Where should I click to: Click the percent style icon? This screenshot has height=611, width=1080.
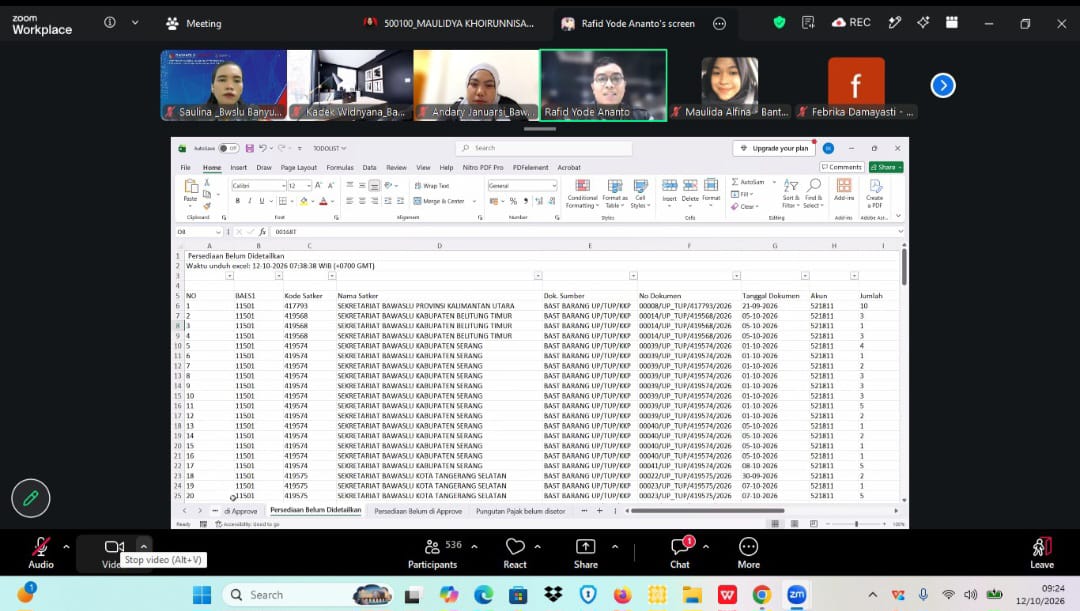coord(513,201)
